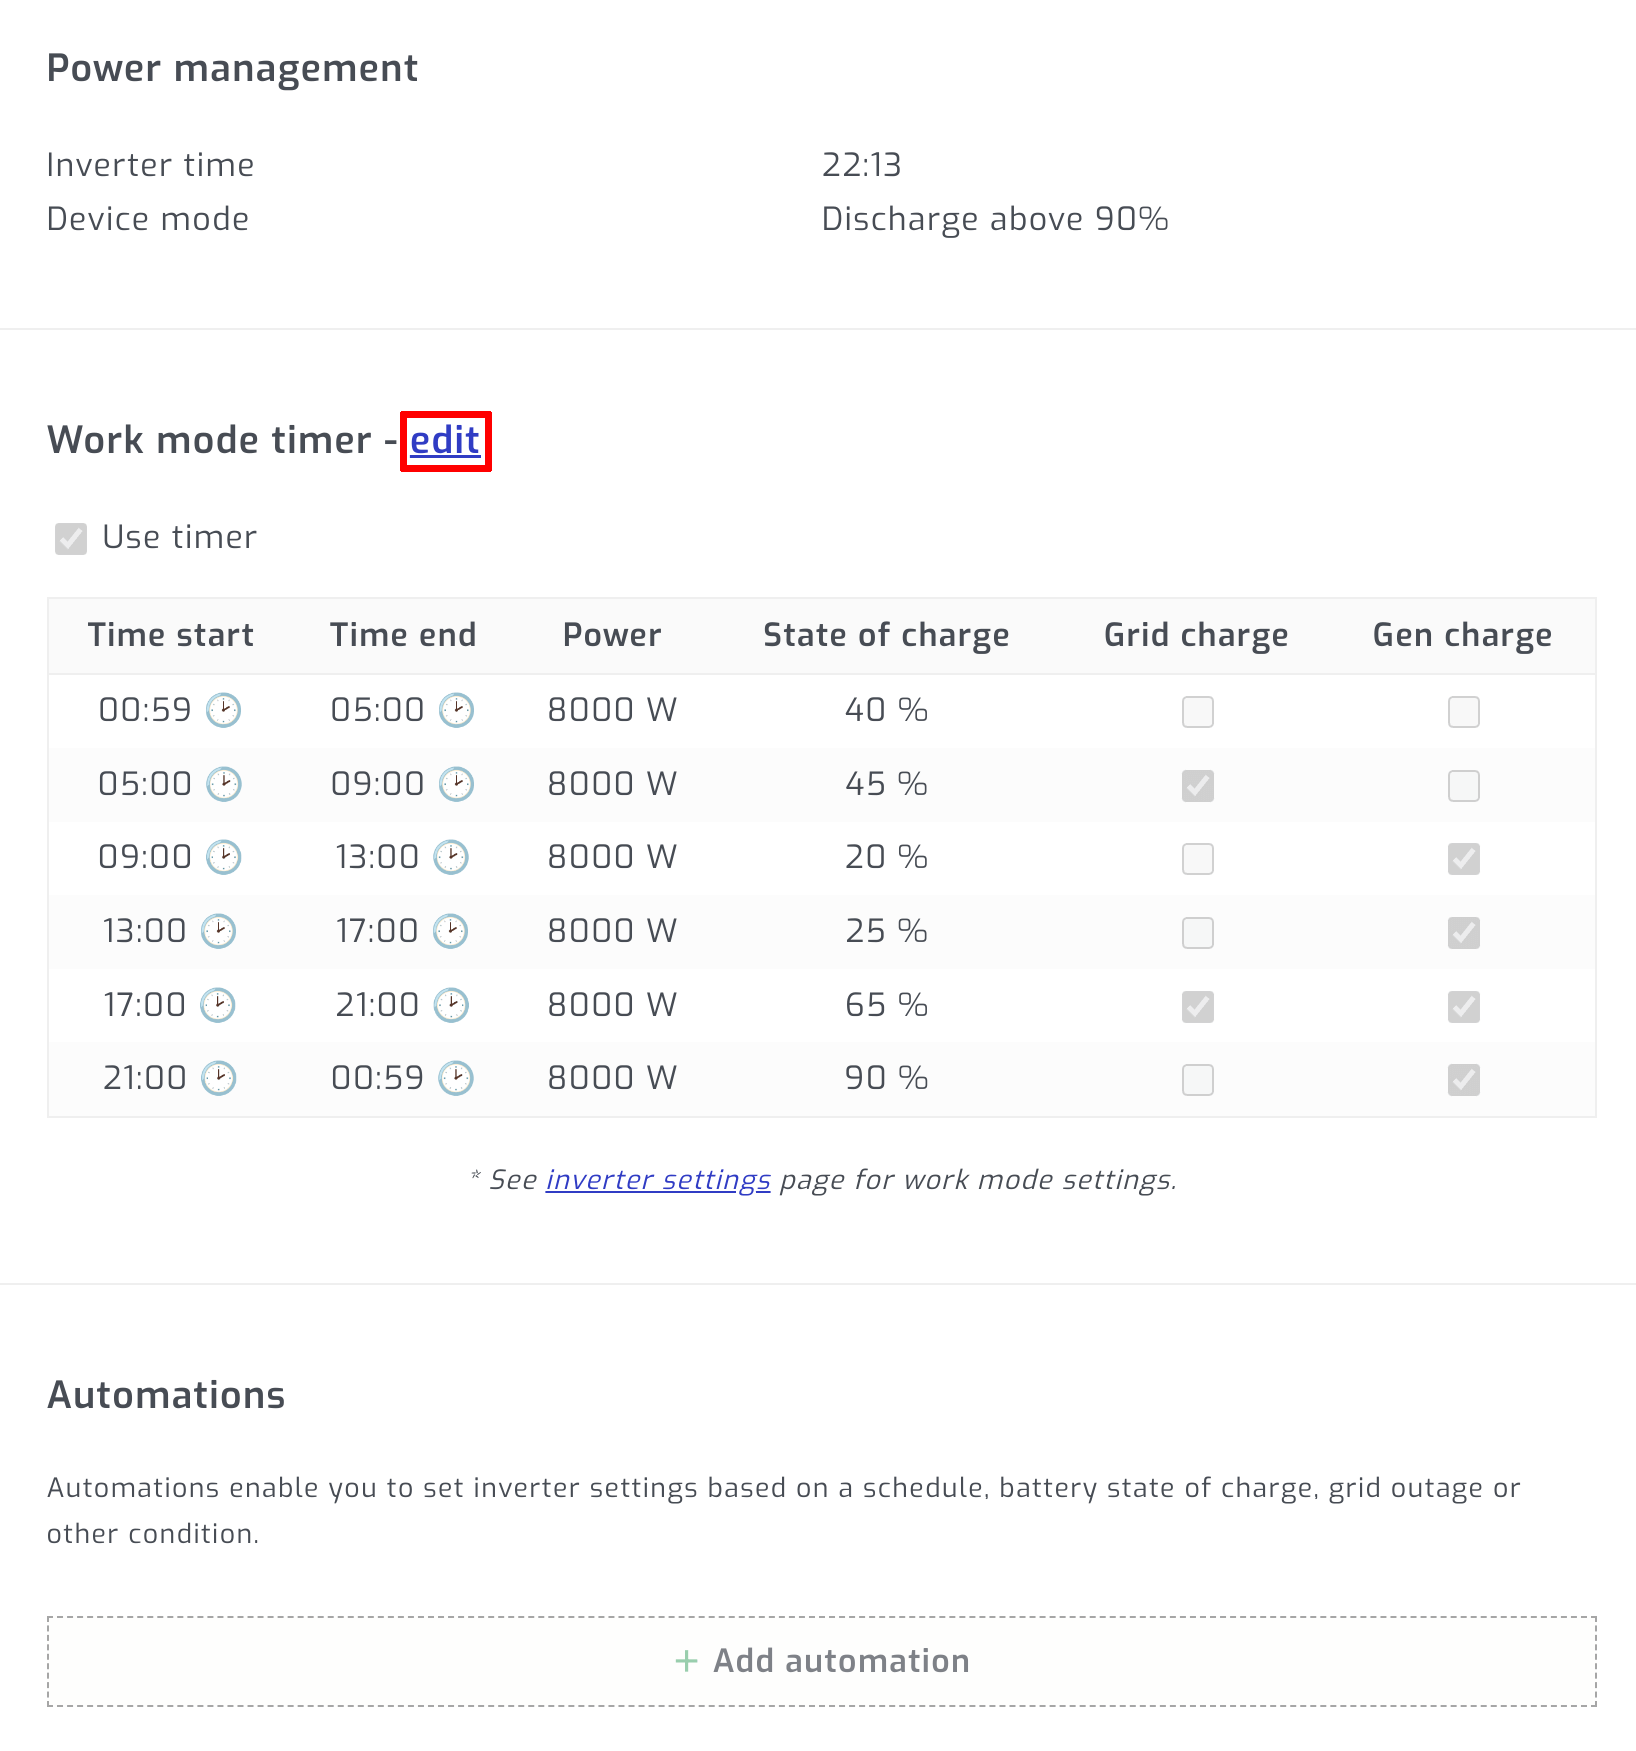Click the clock icon beside 17:00 start time
This screenshot has width=1636, height=1751.
click(x=220, y=1005)
